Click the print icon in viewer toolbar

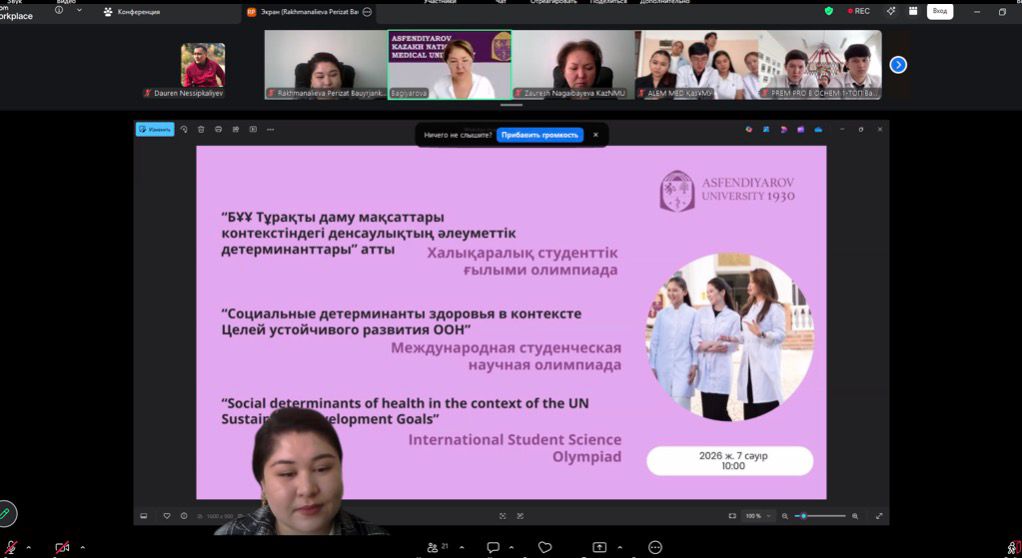[218, 129]
